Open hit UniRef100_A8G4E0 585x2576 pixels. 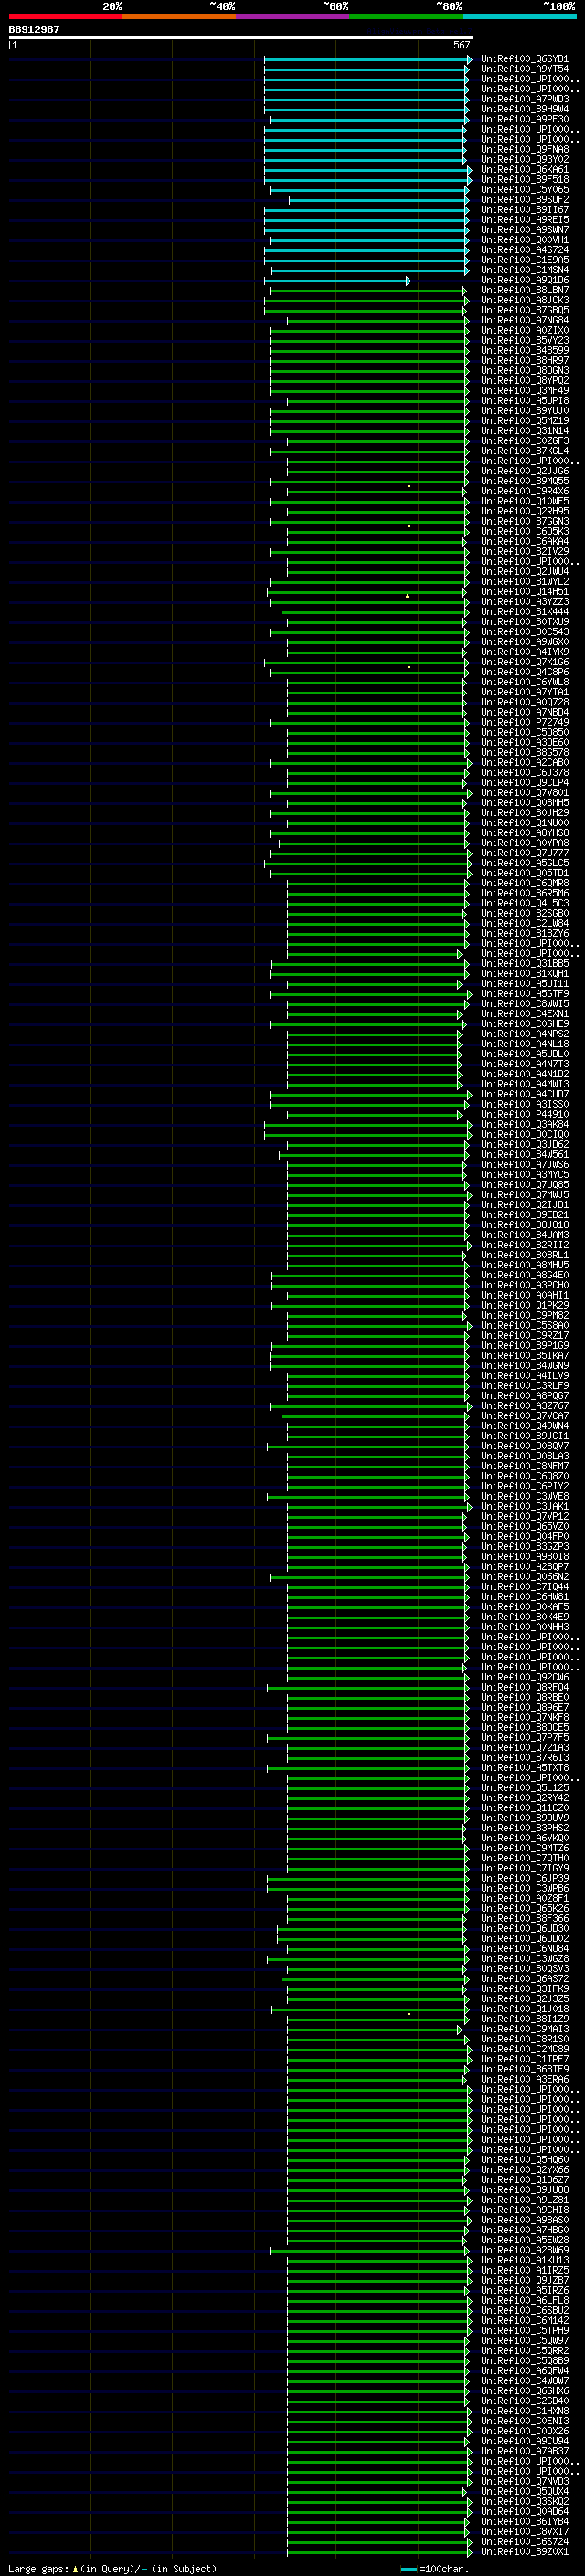pos(524,1275)
